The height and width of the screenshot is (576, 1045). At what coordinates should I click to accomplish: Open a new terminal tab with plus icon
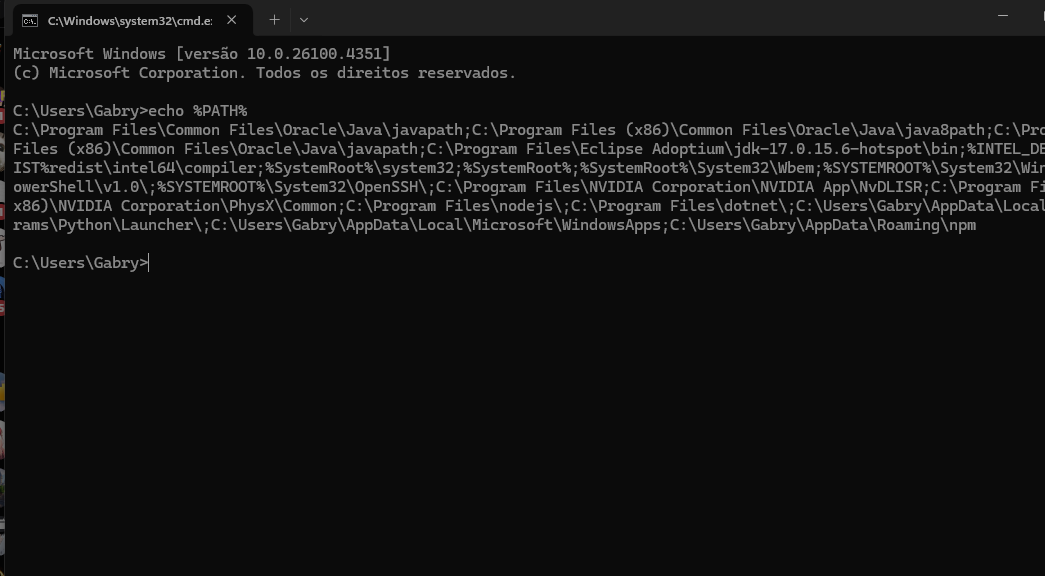pos(274,20)
